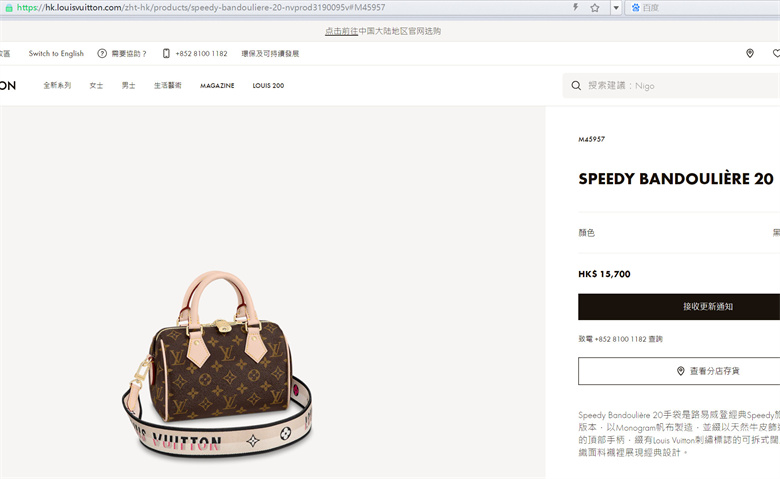Open the address bar dropdown arrow
This screenshot has height=479, width=780.
[x=616, y=7]
